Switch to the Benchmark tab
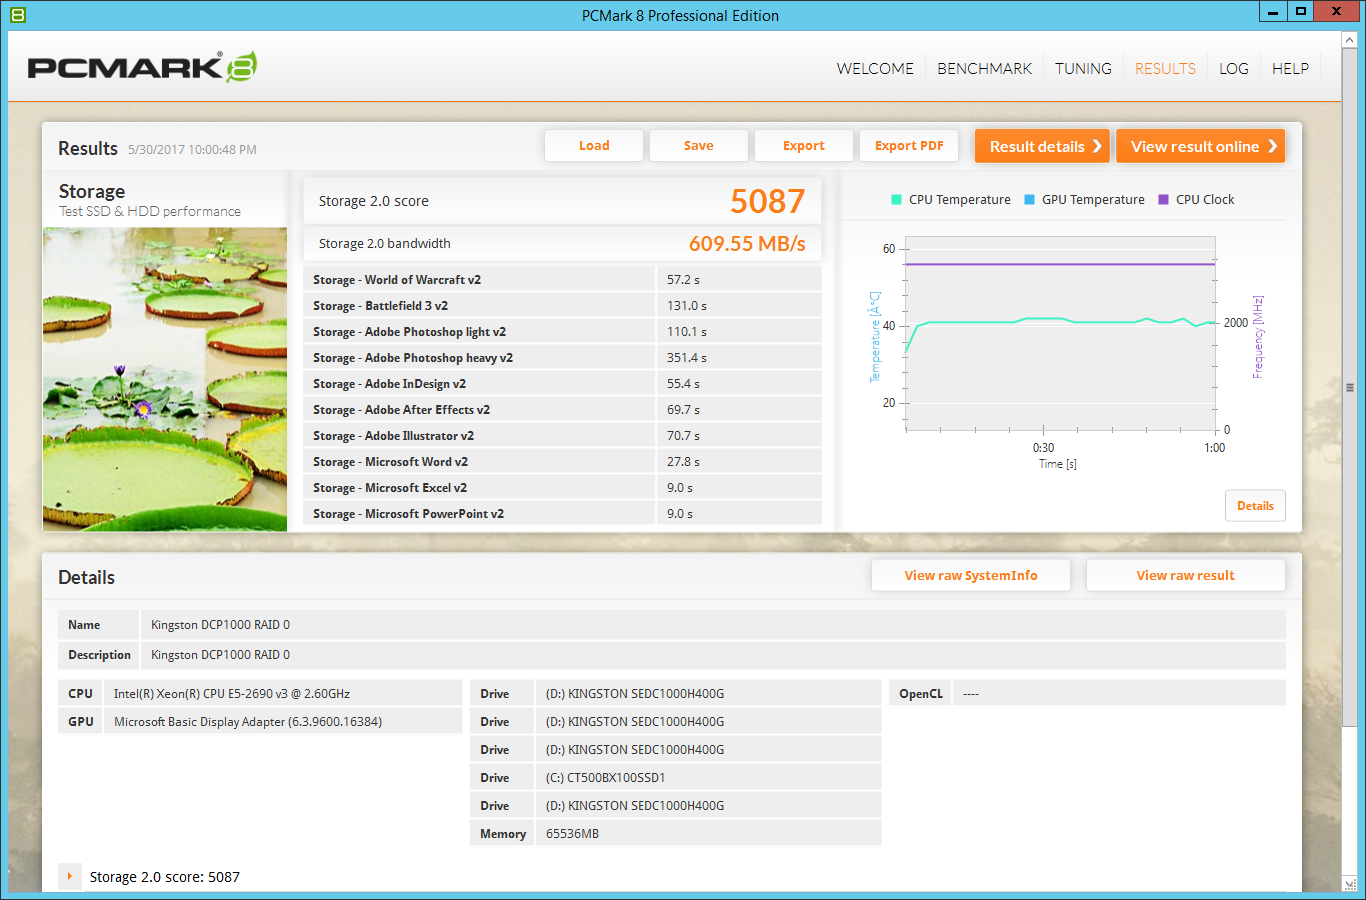Viewport: 1366px width, 900px height. pyautogui.click(x=984, y=68)
